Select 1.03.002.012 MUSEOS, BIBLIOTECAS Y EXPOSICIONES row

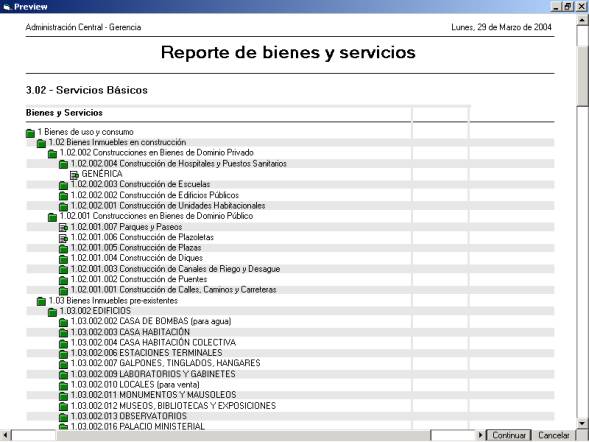point(290,406)
